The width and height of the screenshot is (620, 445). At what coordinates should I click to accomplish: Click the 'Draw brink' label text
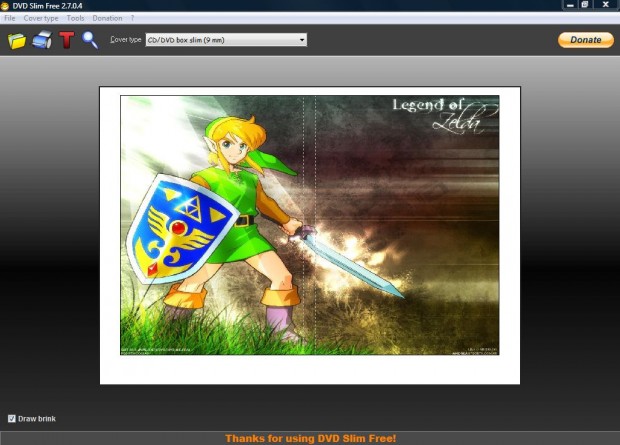(37, 418)
